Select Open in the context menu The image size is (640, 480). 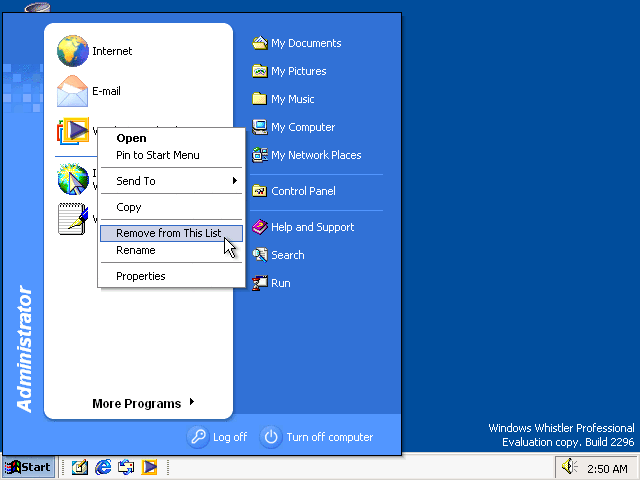click(171, 138)
